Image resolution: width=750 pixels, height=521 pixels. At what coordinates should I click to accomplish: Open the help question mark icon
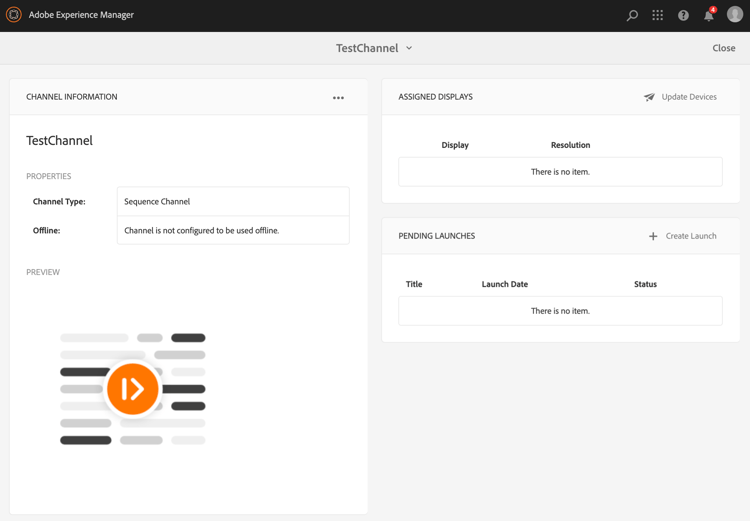684,15
